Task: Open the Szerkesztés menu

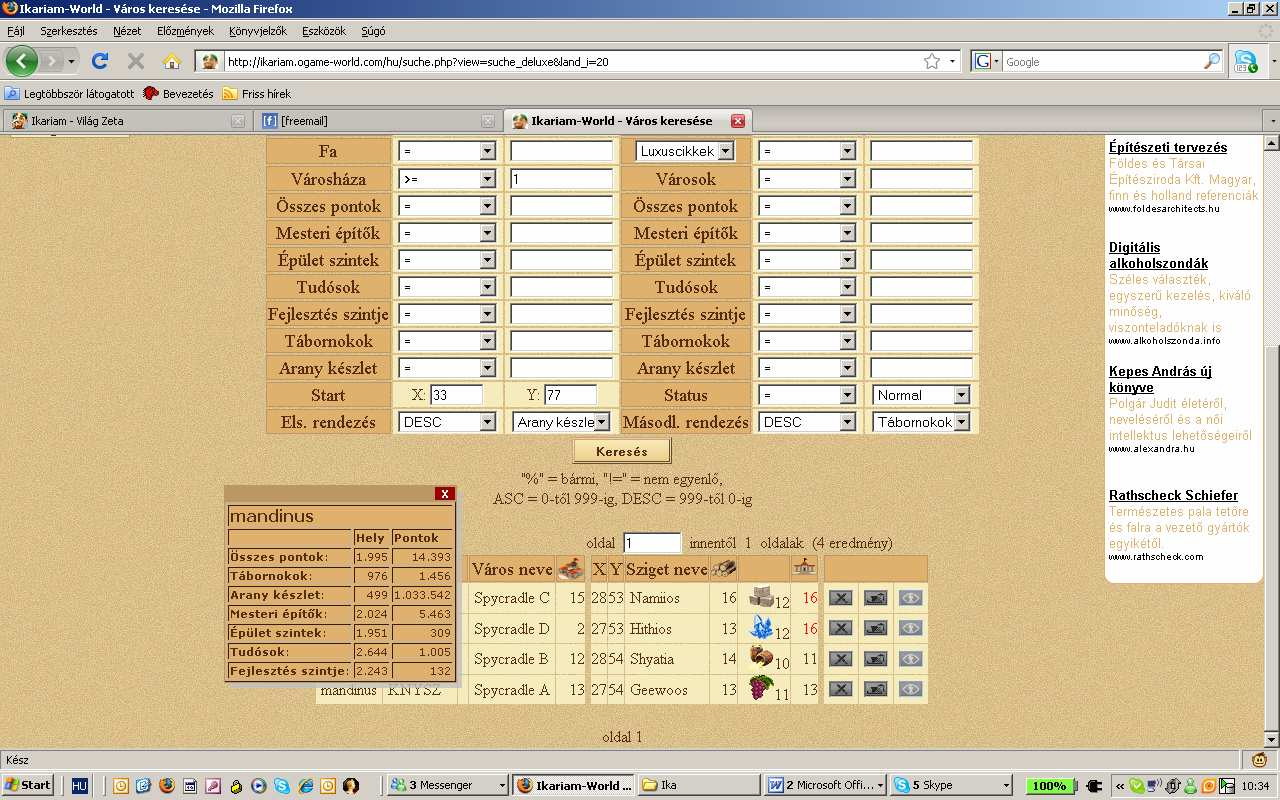Action: pyautogui.click(x=69, y=31)
